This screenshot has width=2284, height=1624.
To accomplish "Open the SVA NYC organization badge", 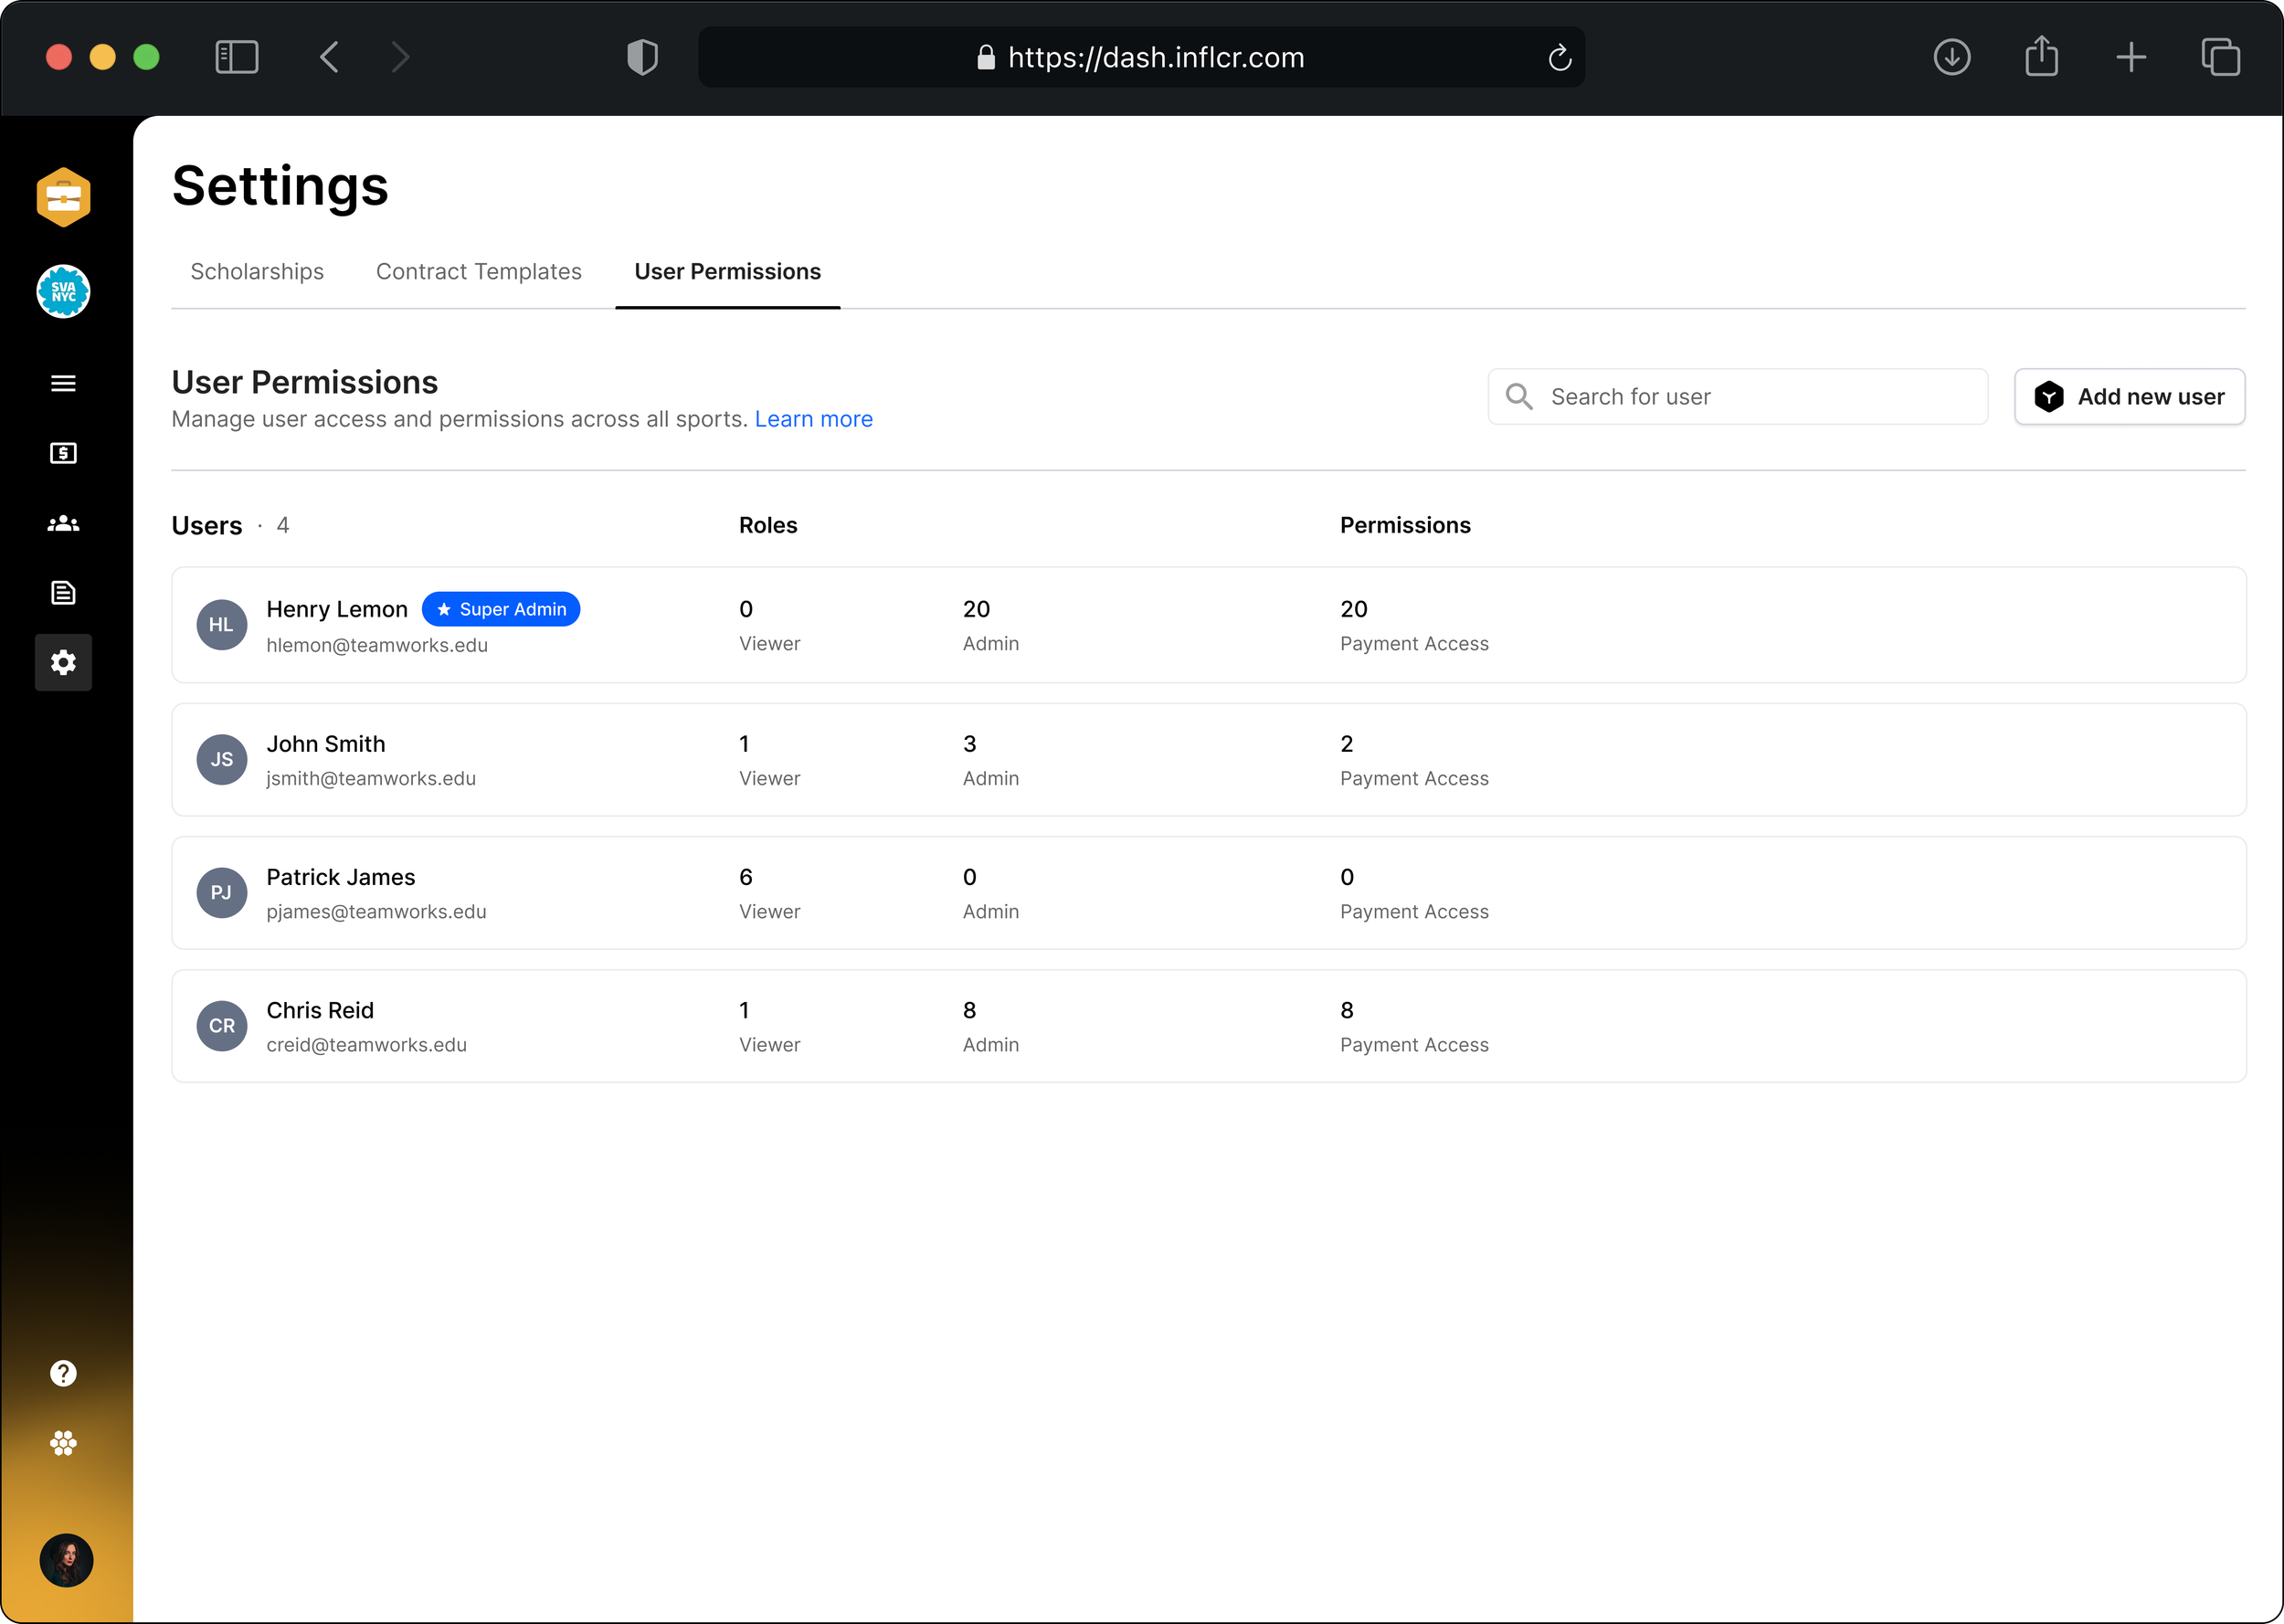I will pyautogui.click(x=63, y=292).
